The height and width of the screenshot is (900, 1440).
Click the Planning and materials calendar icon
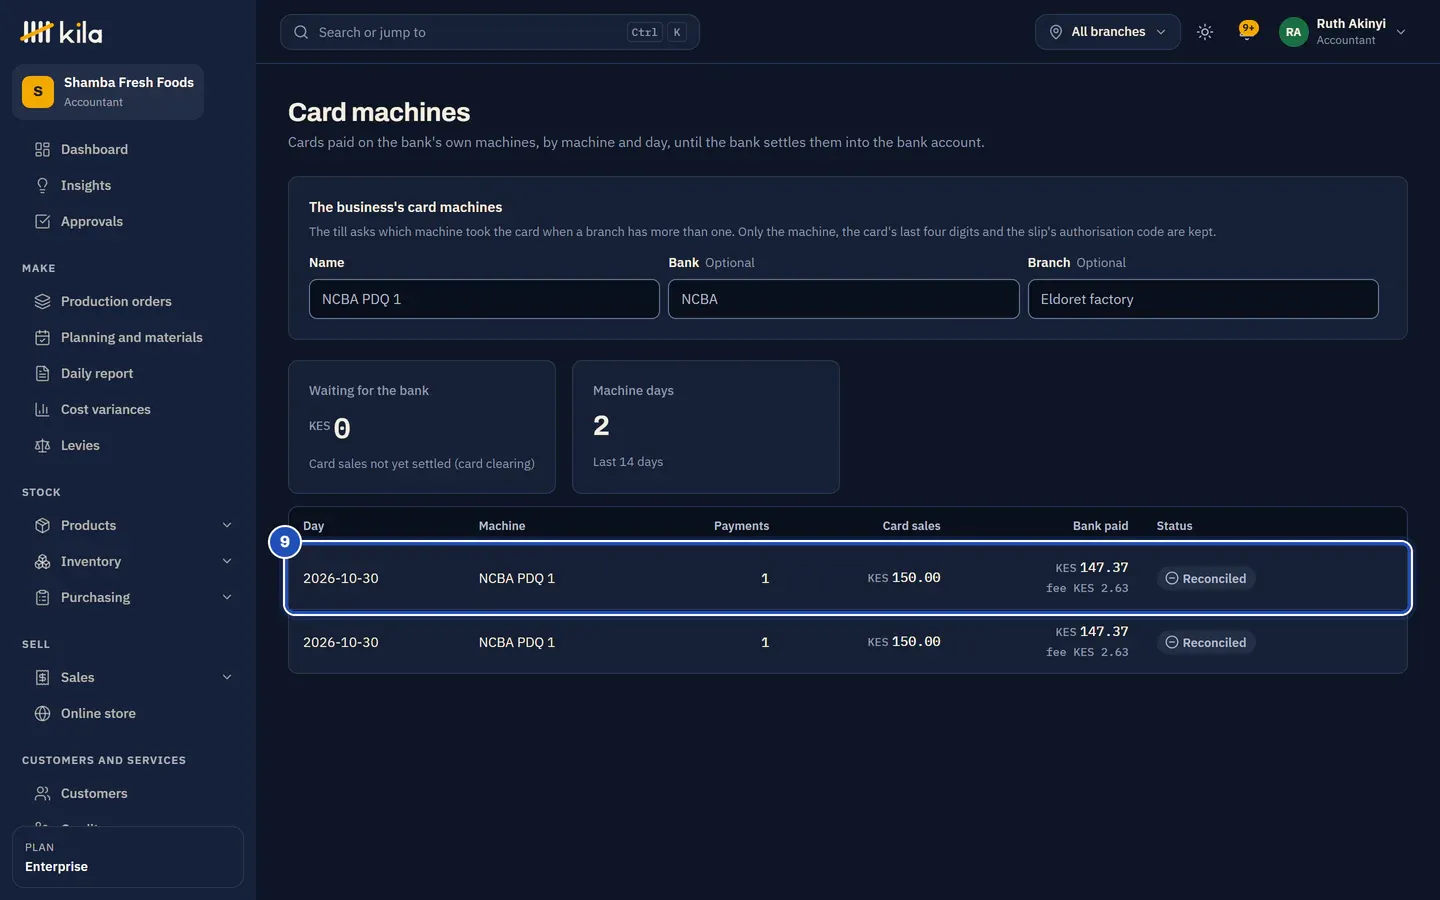pyautogui.click(x=42, y=337)
